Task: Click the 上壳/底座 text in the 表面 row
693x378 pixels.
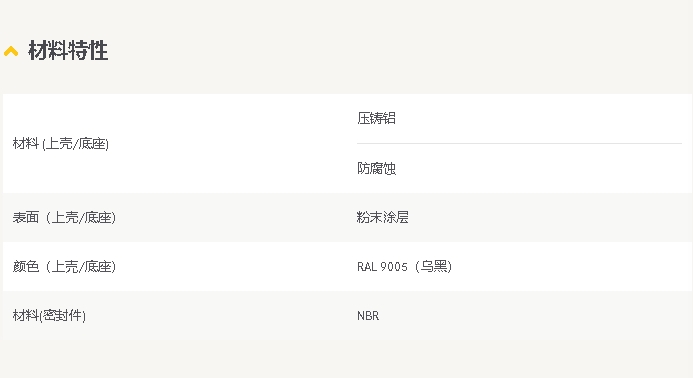Action: pyautogui.click(x=82, y=218)
